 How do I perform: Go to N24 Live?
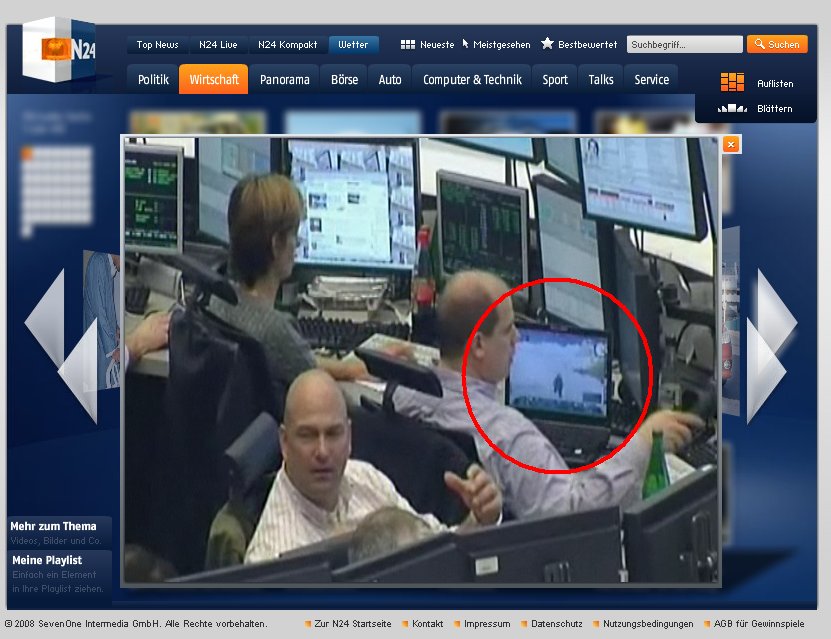(x=219, y=45)
